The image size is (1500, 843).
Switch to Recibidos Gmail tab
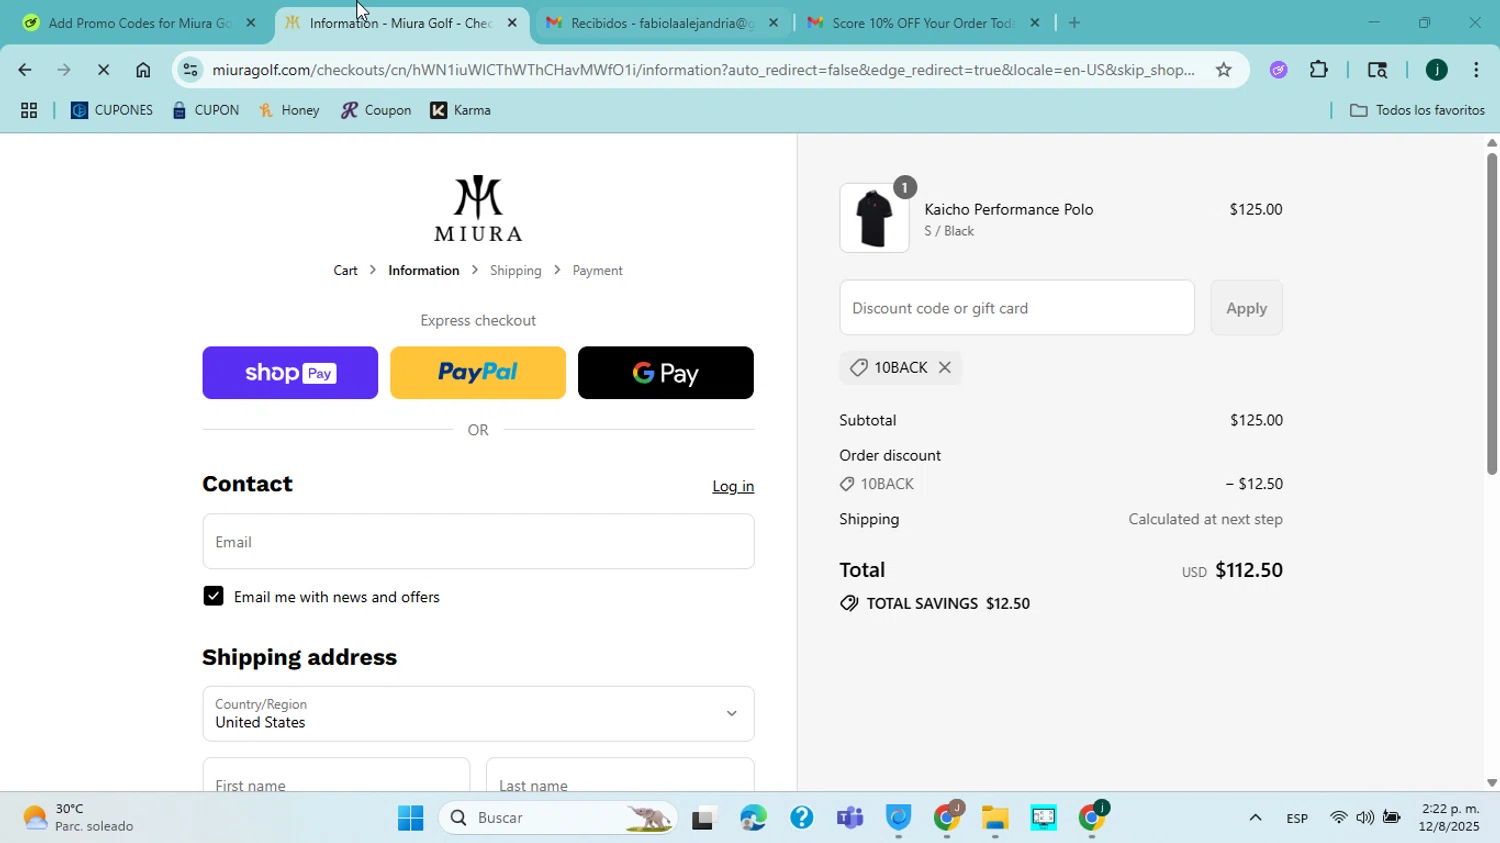pyautogui.click(x=662, y=22)
